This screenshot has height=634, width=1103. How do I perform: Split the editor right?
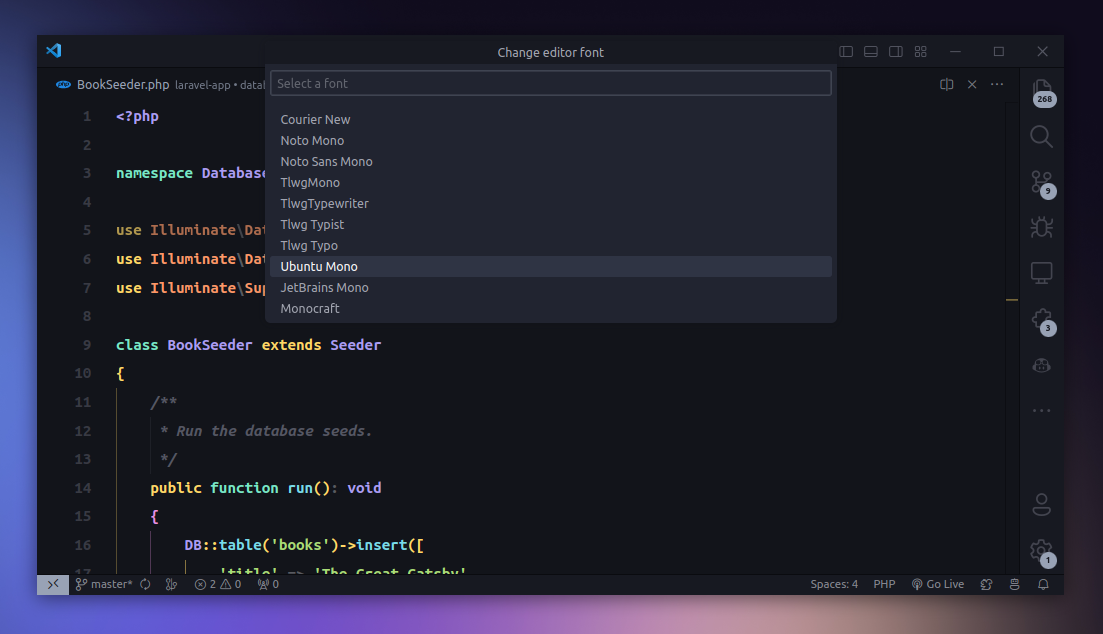click(x=947, y=84)
